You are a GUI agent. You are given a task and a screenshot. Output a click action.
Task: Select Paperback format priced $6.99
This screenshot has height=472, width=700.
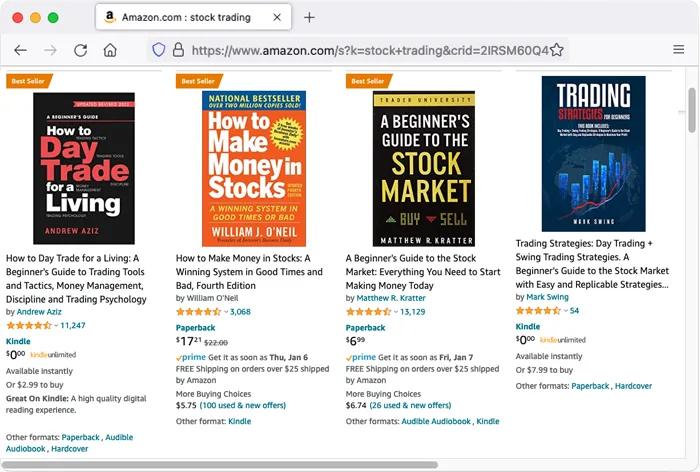tap(365, 328)
